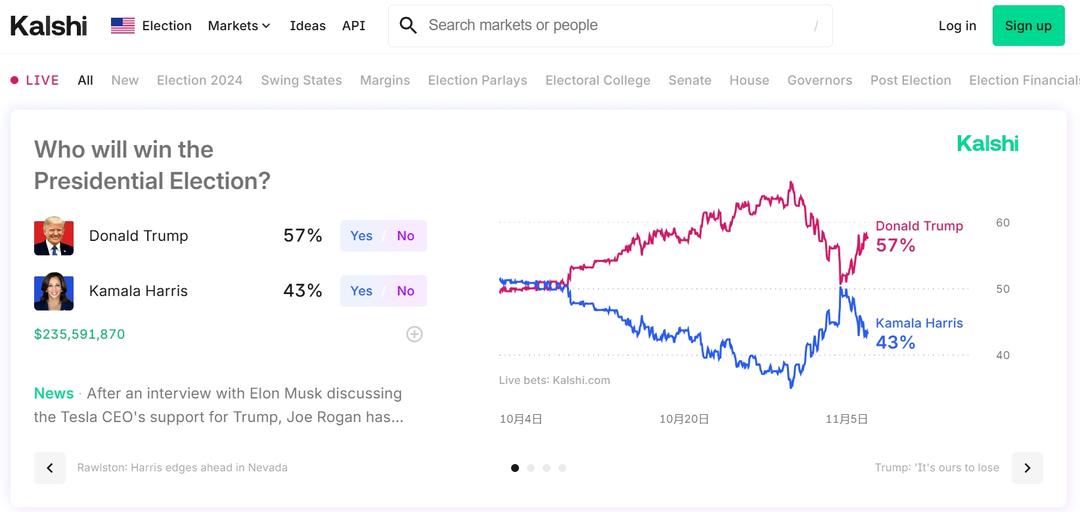Select No for Kamala Harris

(405, 291)
